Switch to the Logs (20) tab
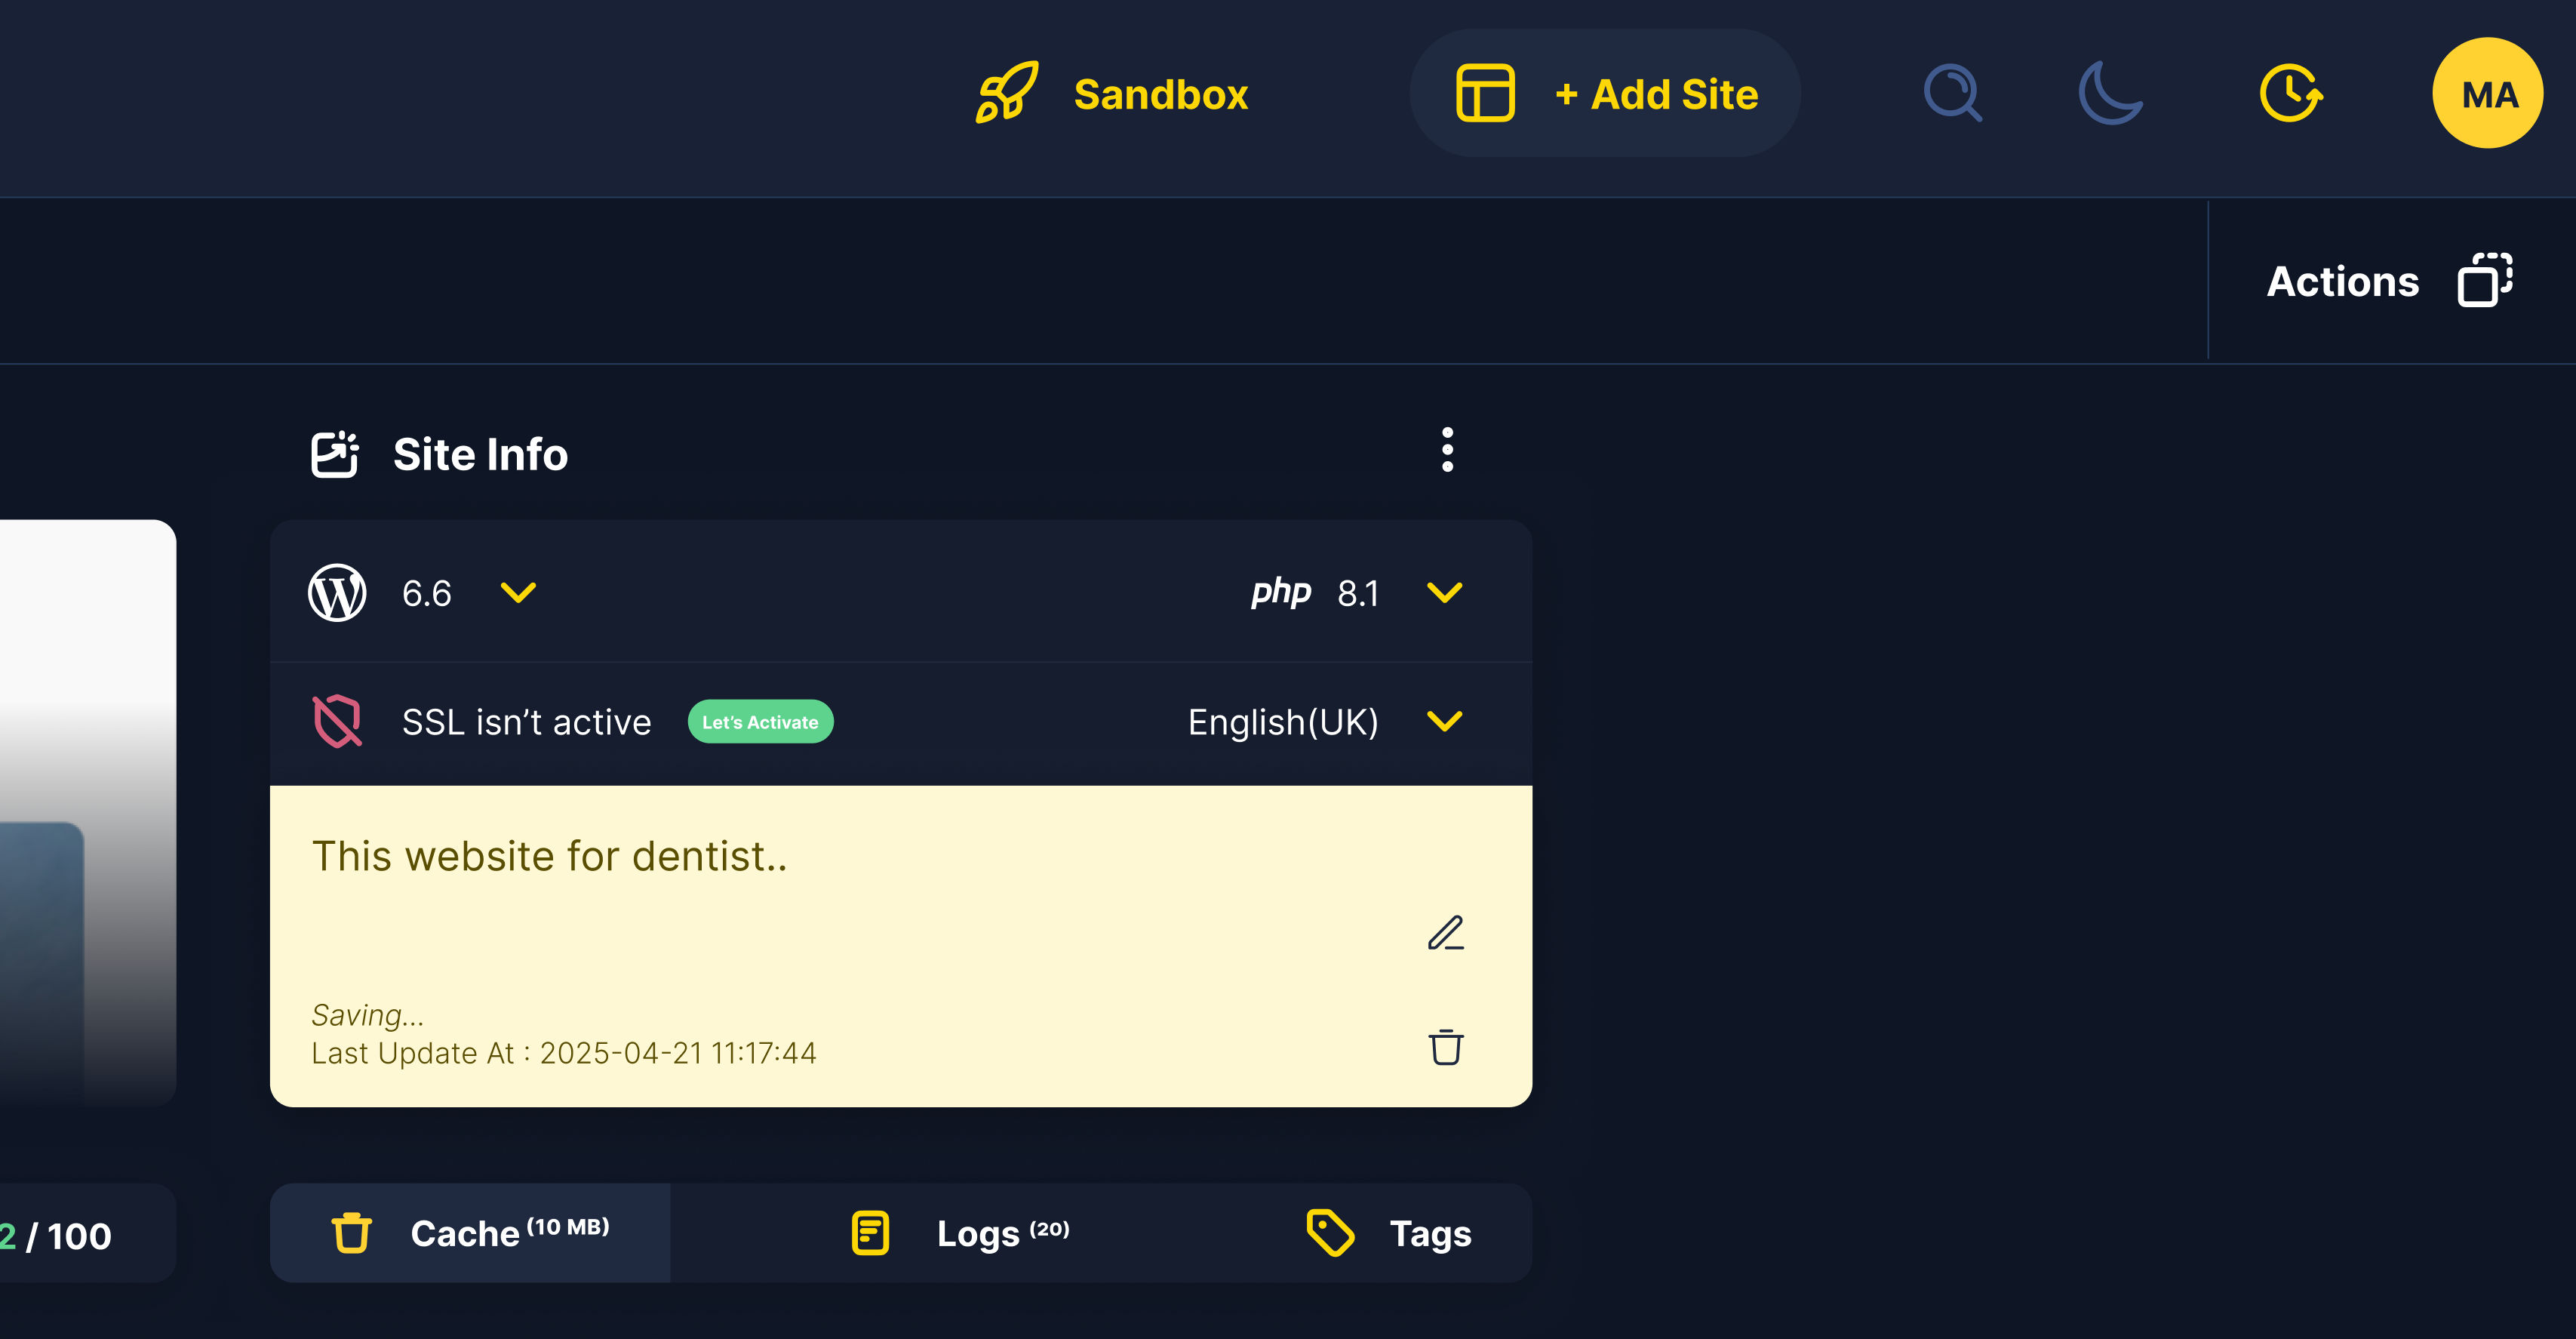2576x1339 pixels. click(x=960, y=1233)
